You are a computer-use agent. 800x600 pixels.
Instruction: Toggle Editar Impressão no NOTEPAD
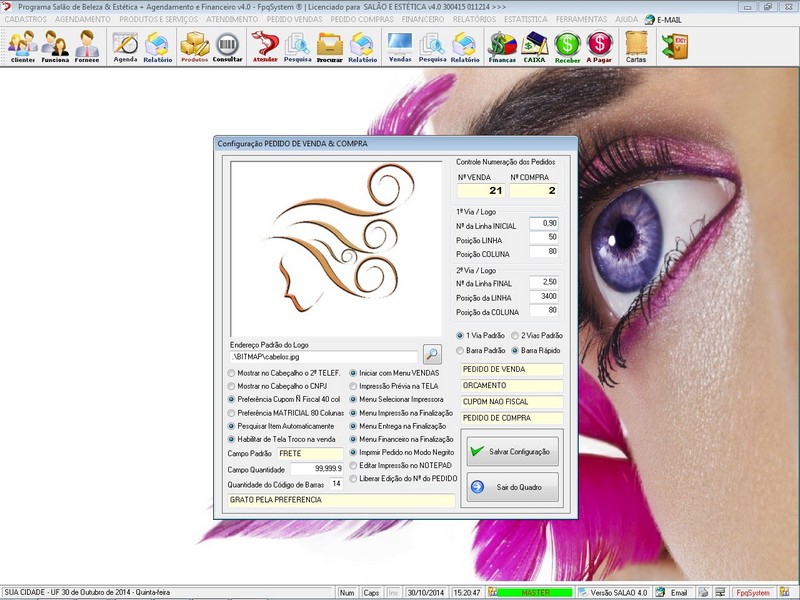coord(353,465)
